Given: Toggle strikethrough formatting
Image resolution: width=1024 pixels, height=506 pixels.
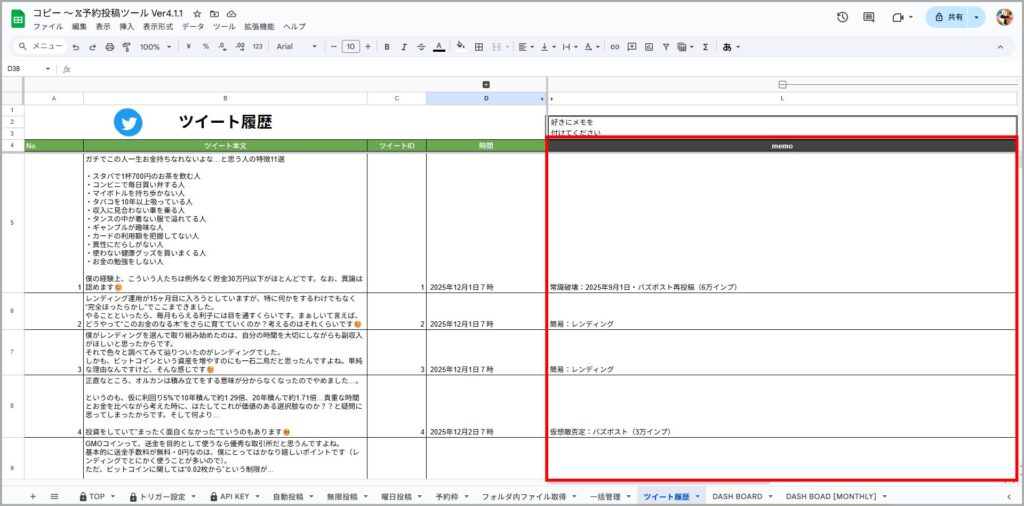Looking at the screenshot, I should [420, 47].
